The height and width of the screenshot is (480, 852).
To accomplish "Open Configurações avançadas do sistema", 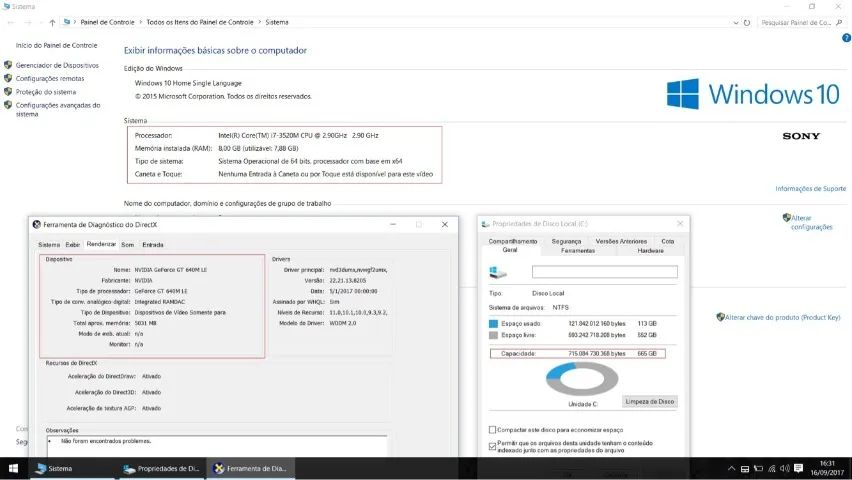I will 58,110.
